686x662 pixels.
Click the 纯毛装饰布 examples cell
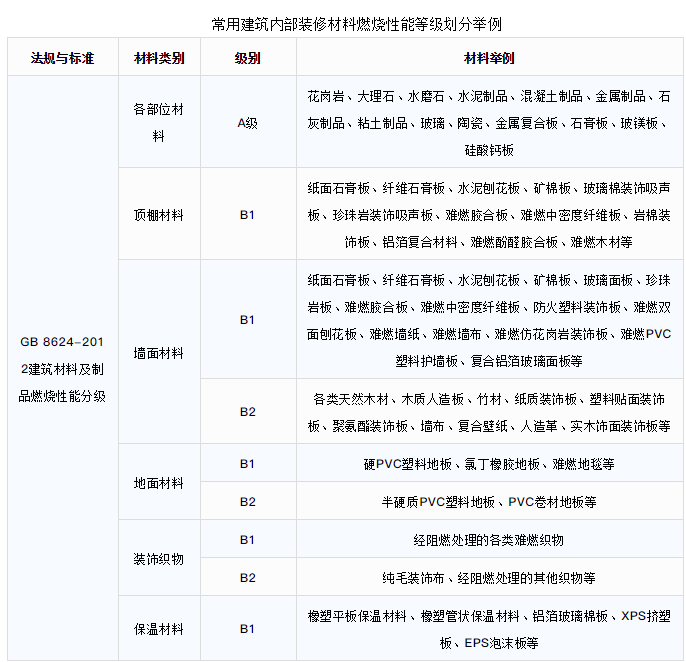[489, 578]
